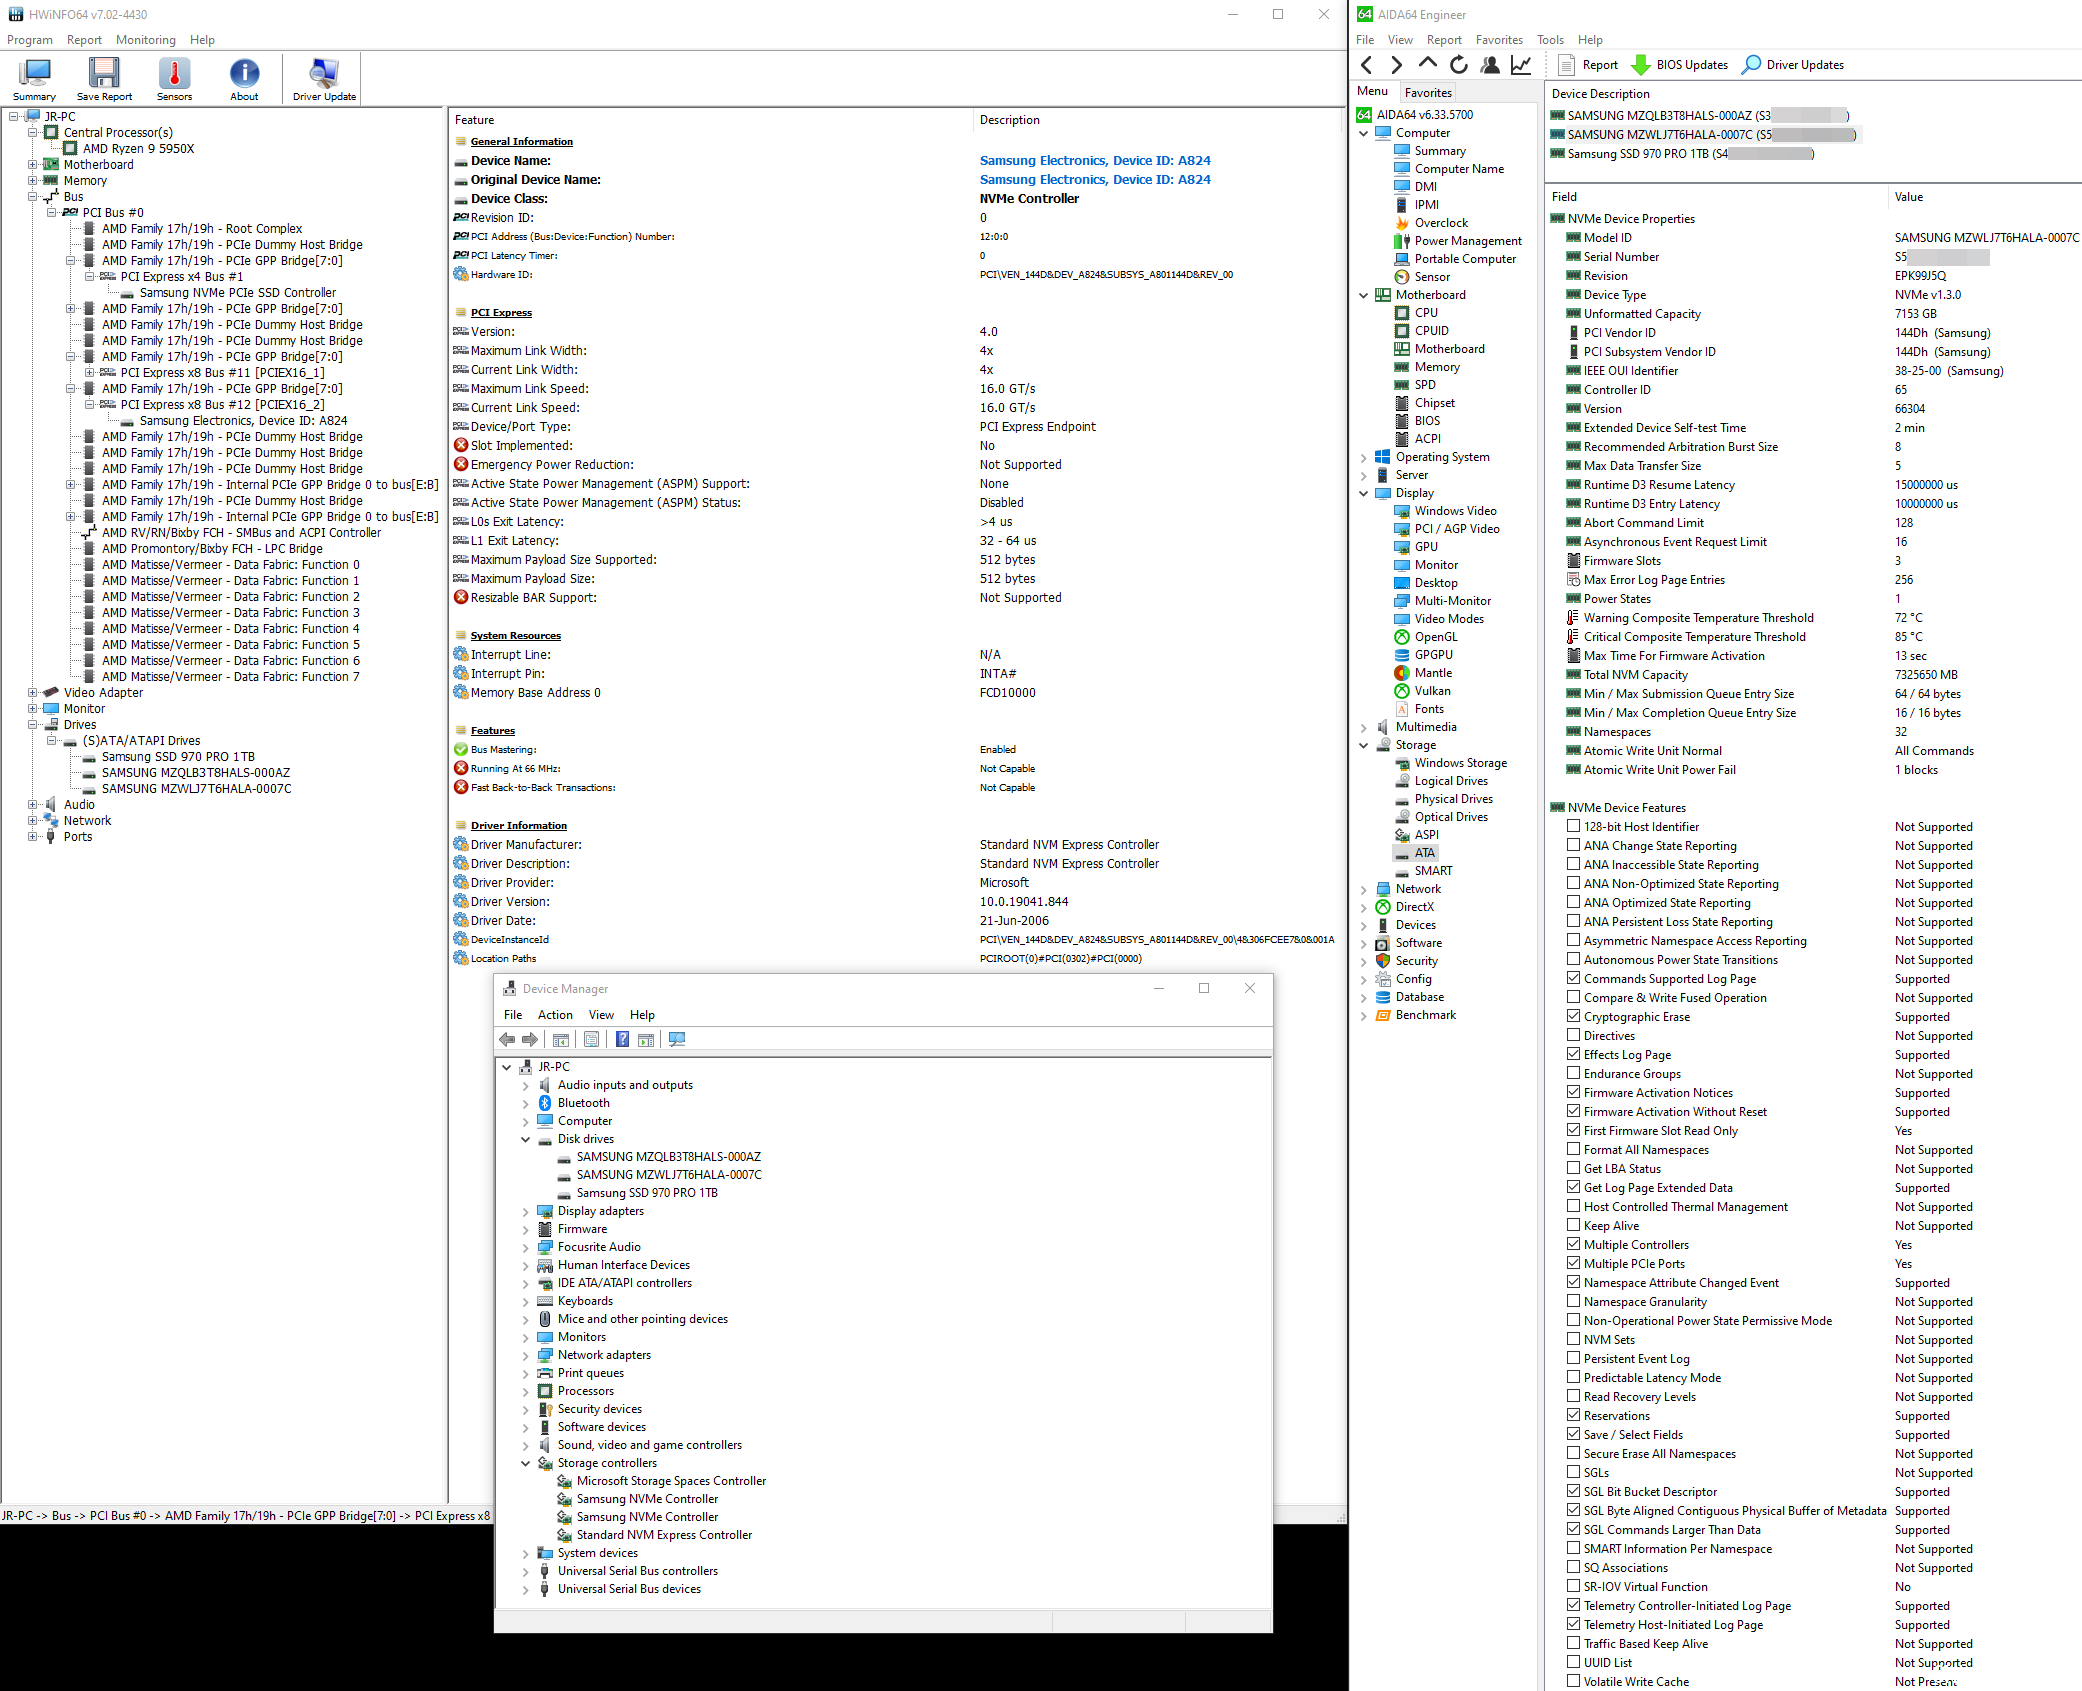Collapse Drives node in HWiNFO64 tree
2082x1691 pixels.
(33, 725)
